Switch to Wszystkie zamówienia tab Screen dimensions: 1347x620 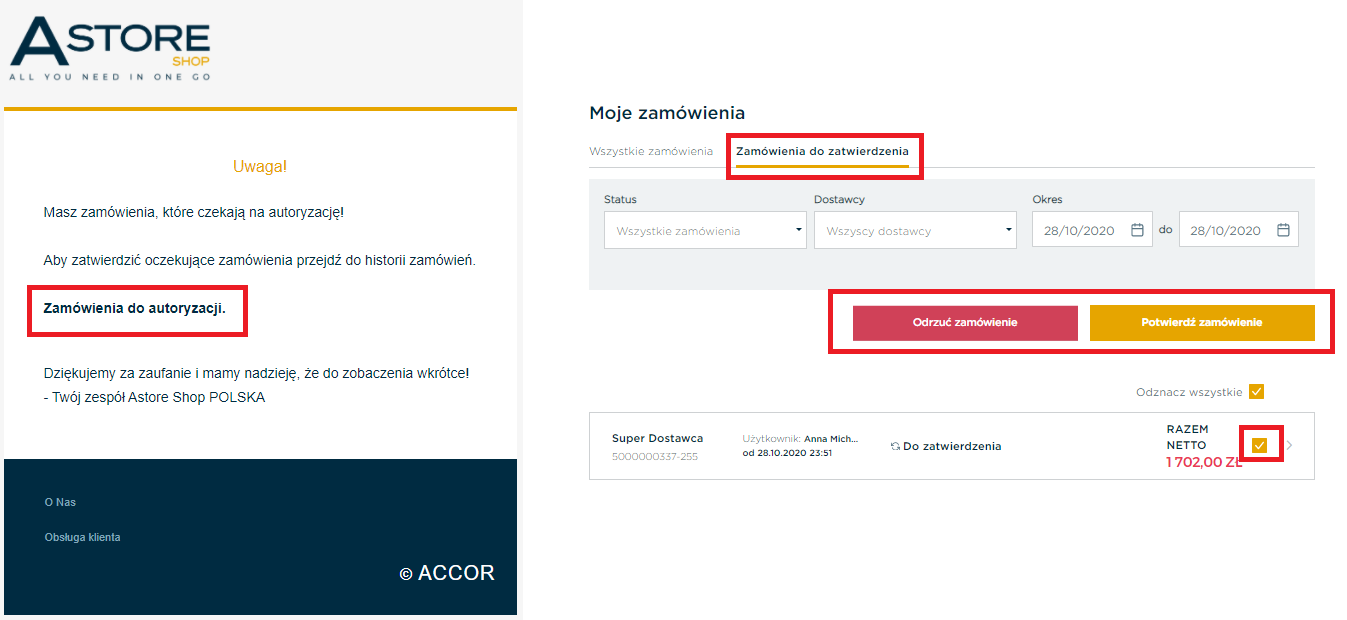(651, 151)
